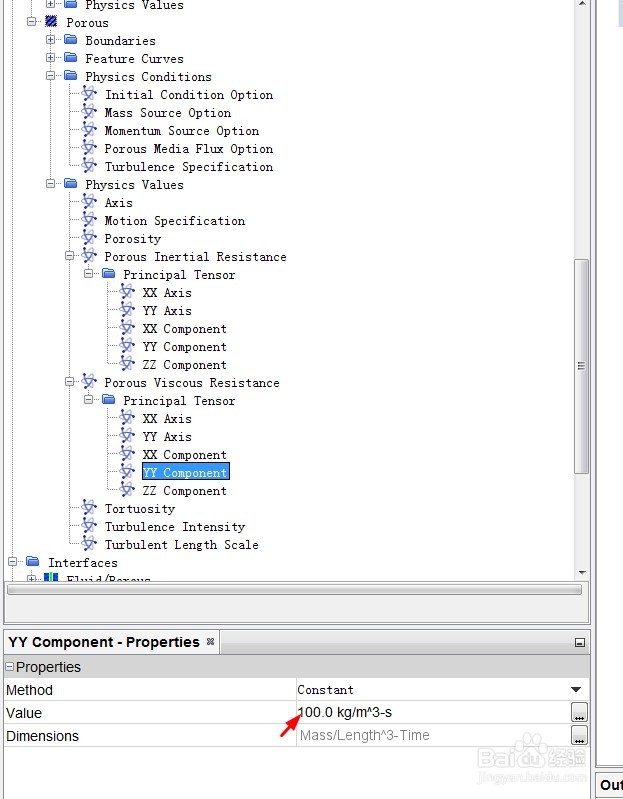Click the Mass Source Option node icon
Screen dimensions: 623x799
point(89,112)
